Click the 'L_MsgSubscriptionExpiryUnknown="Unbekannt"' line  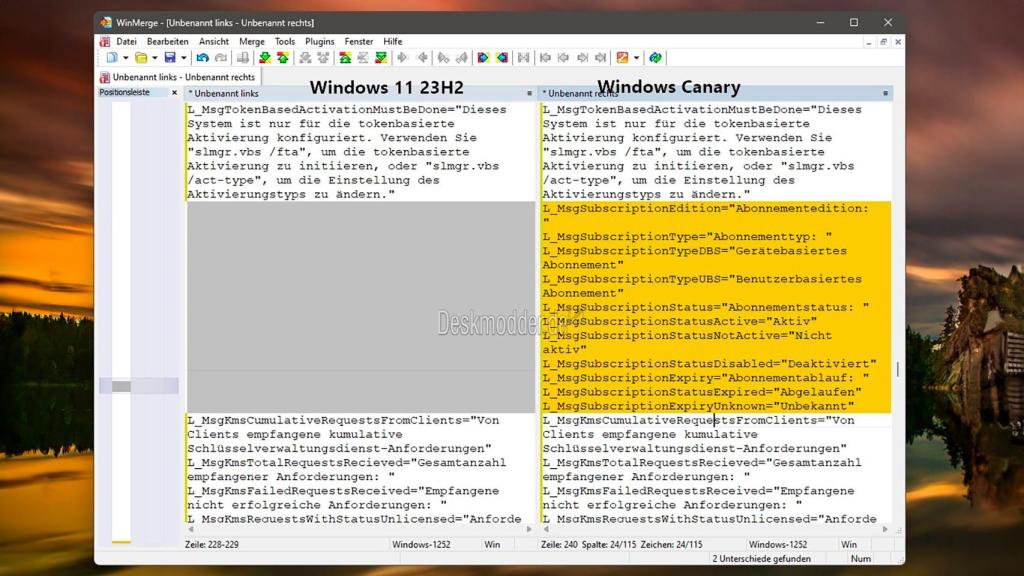tap(698, 406)
